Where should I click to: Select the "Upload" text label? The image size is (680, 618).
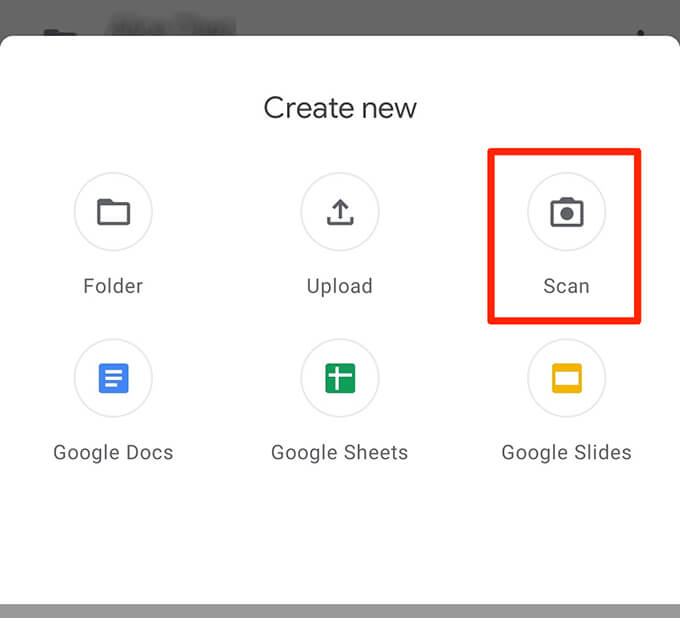(x=340, y=287)
